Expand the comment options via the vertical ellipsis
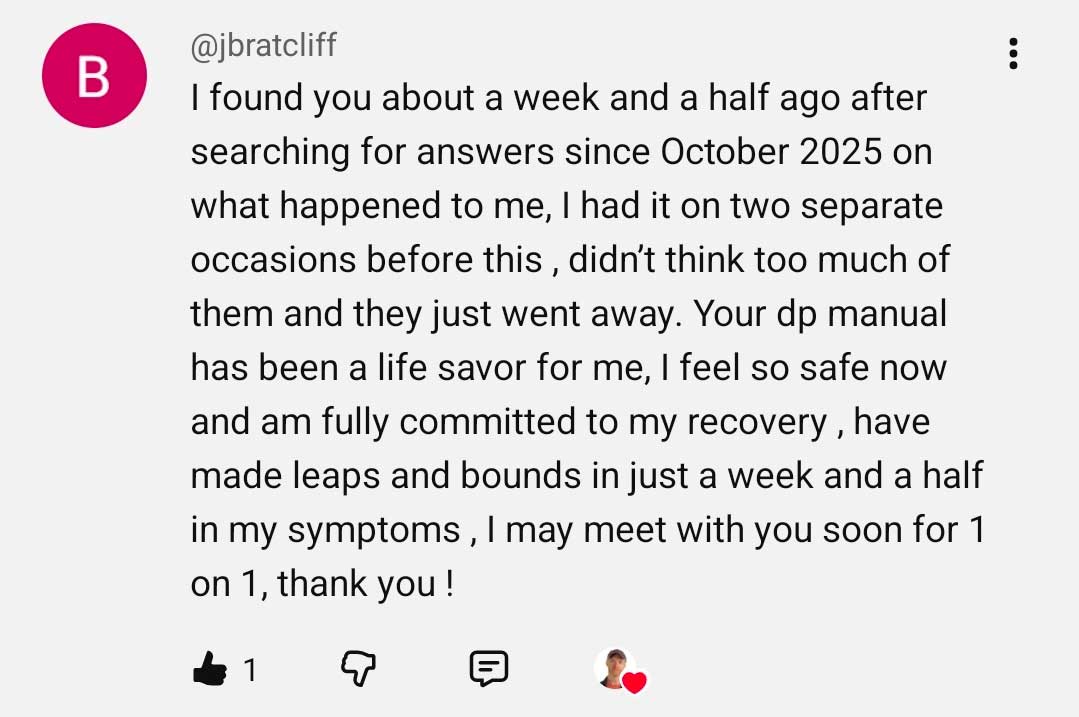Viewport: 1079px width, 717px height. (x=1013, y=54)
